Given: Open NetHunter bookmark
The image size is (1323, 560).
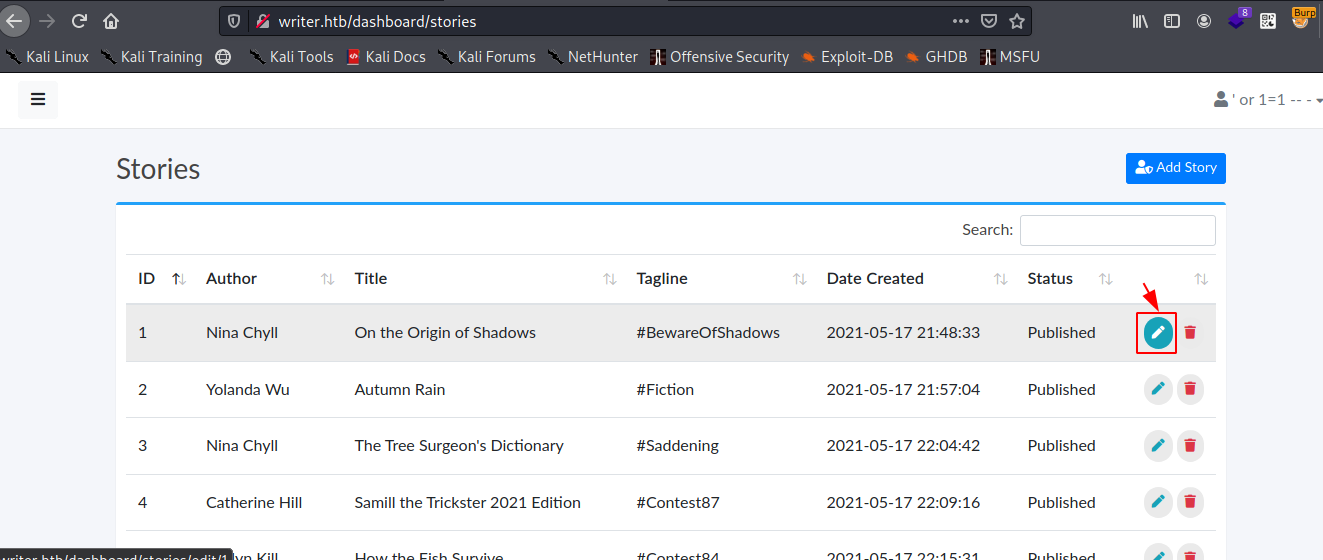Looking at the screenshot, I should point(593,57).
